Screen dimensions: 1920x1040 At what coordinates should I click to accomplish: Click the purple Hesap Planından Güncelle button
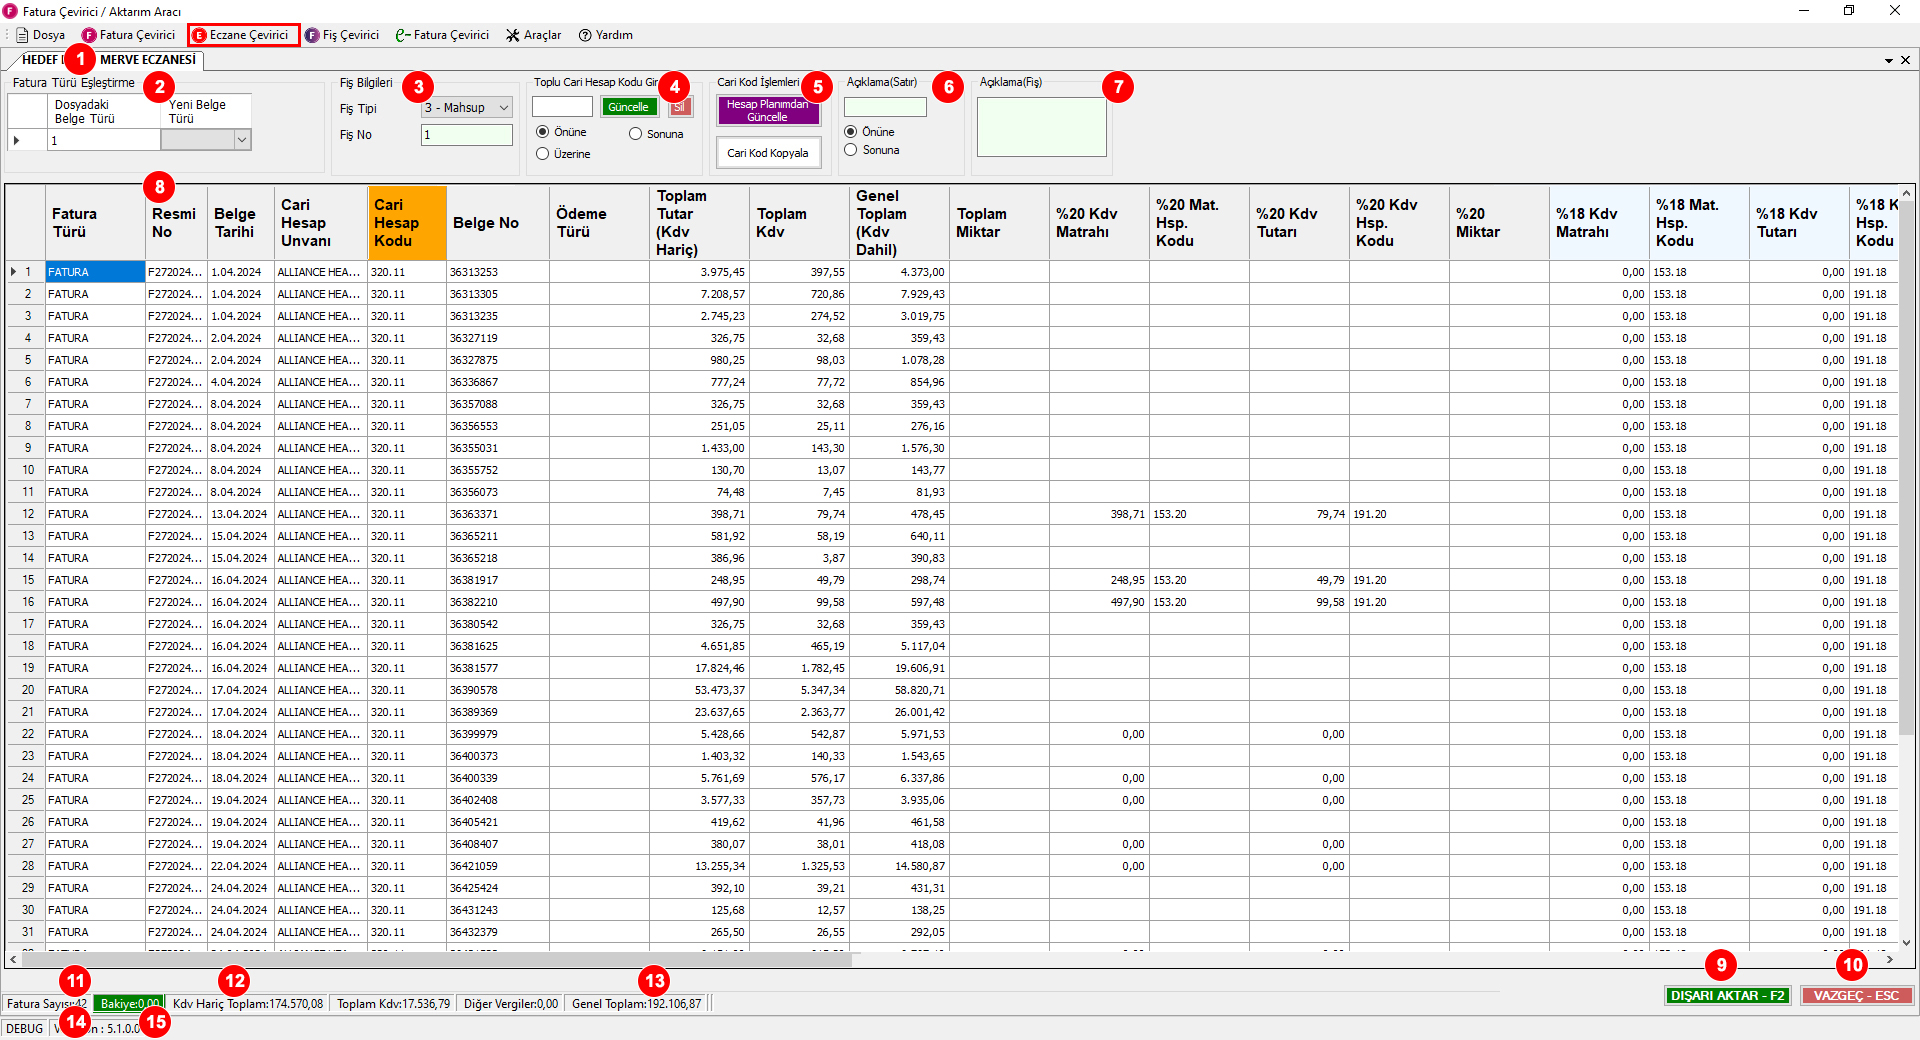pos(768,111)
